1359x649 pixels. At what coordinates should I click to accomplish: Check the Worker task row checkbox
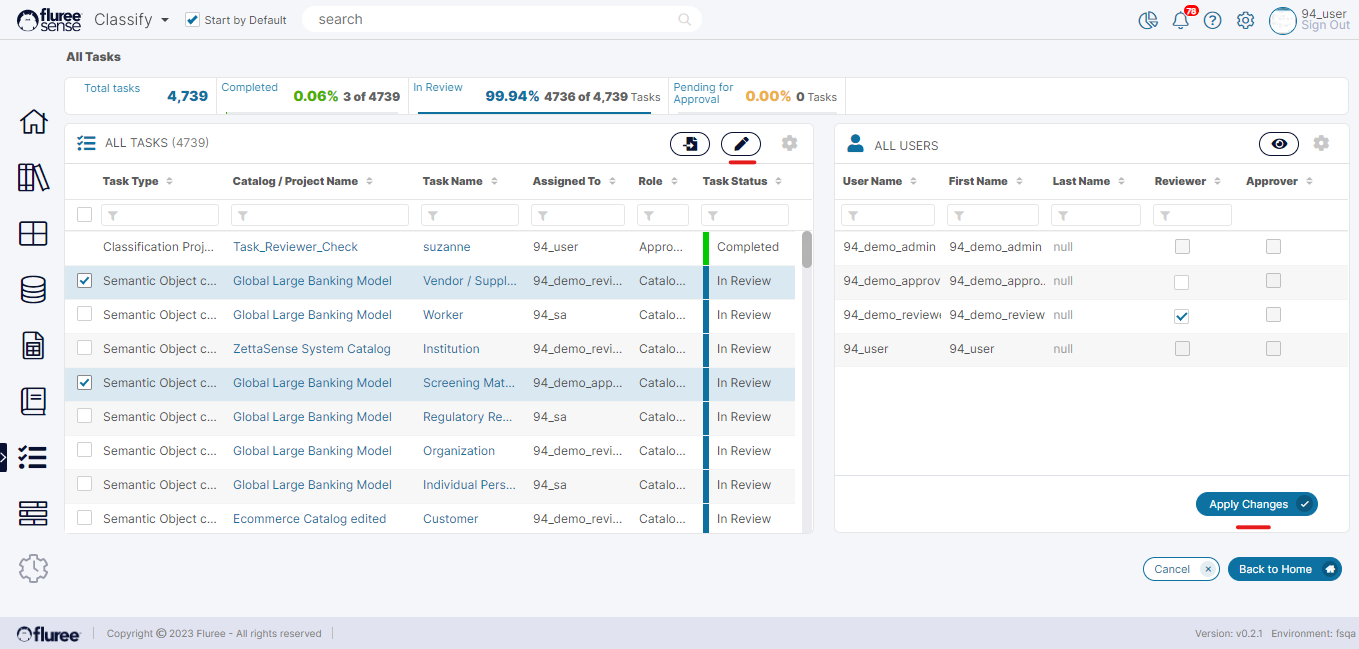tap(85, 315)
